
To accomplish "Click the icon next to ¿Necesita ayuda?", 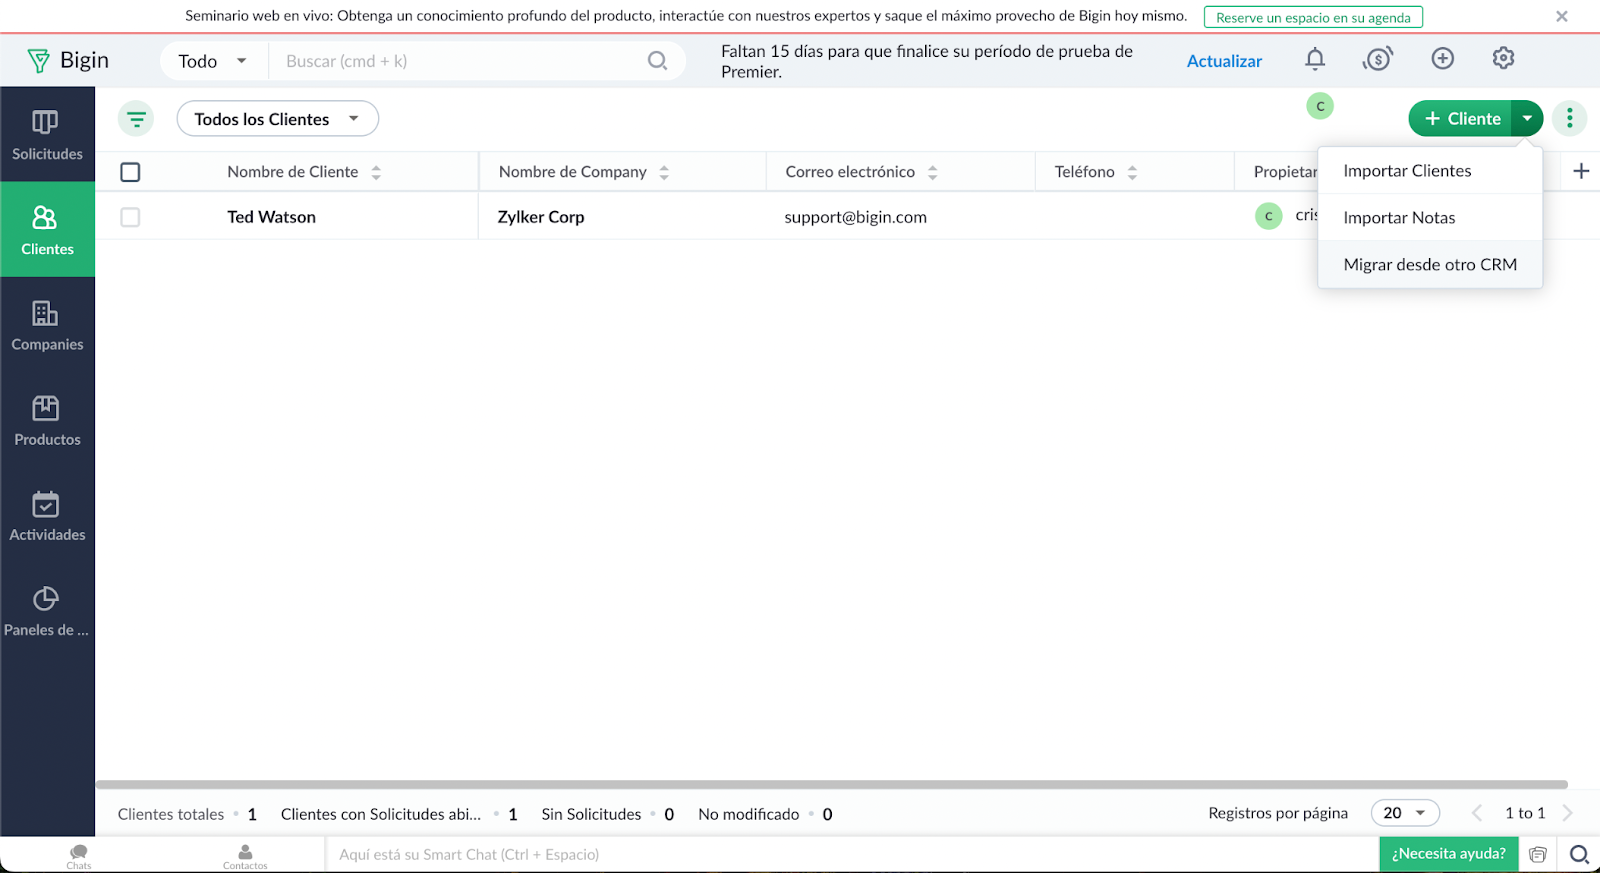I will point(1538,854).
